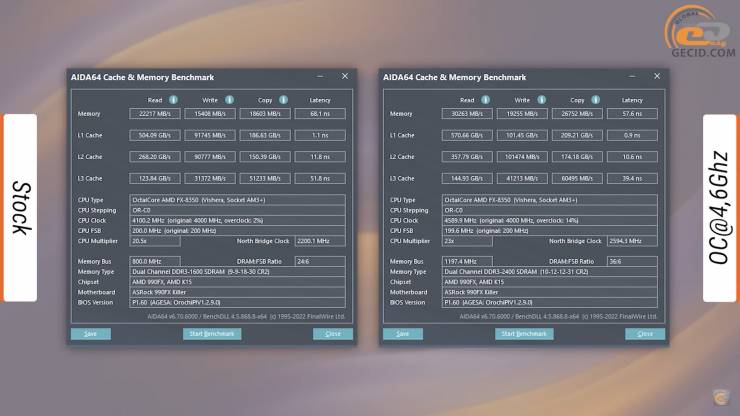Click CPU Multiplier field showing 20.5x
This screenshot has width=740, height=416.
(x=155, y=241)
